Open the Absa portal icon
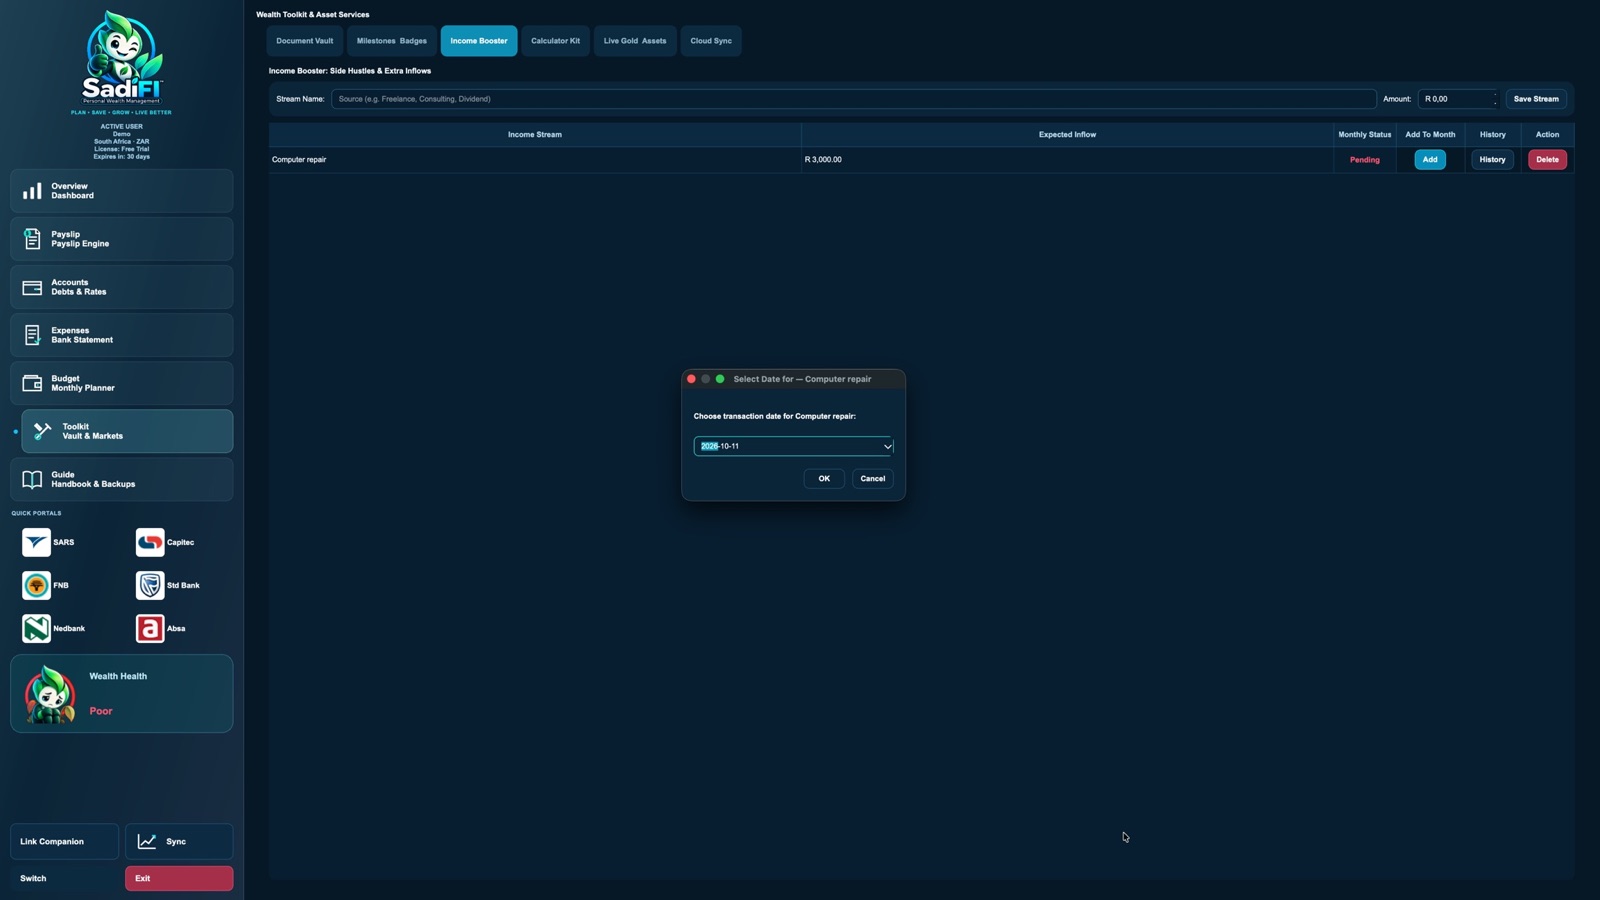The width and height of the screenshot is (1600, 900). [150, 628]
